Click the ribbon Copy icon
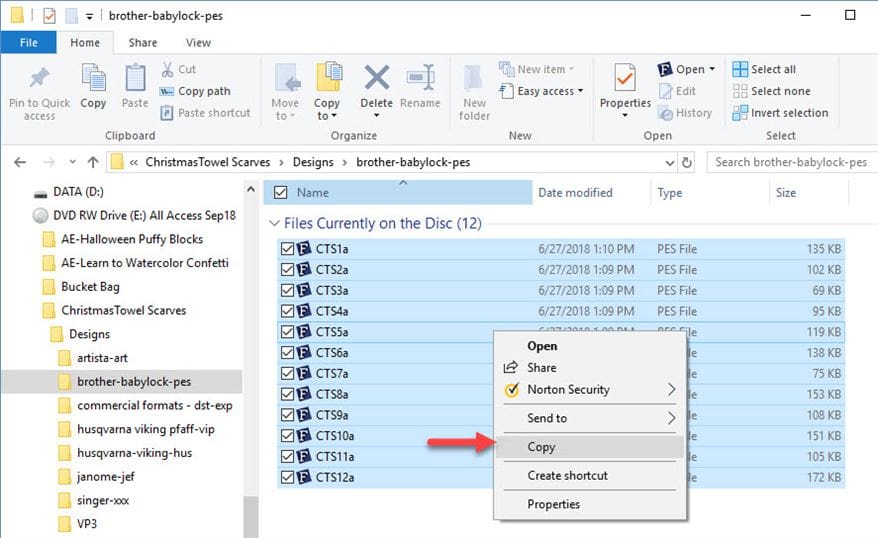The height and width of the screenshot is (538, 878). pyautogui.click(x=93, y=77)
